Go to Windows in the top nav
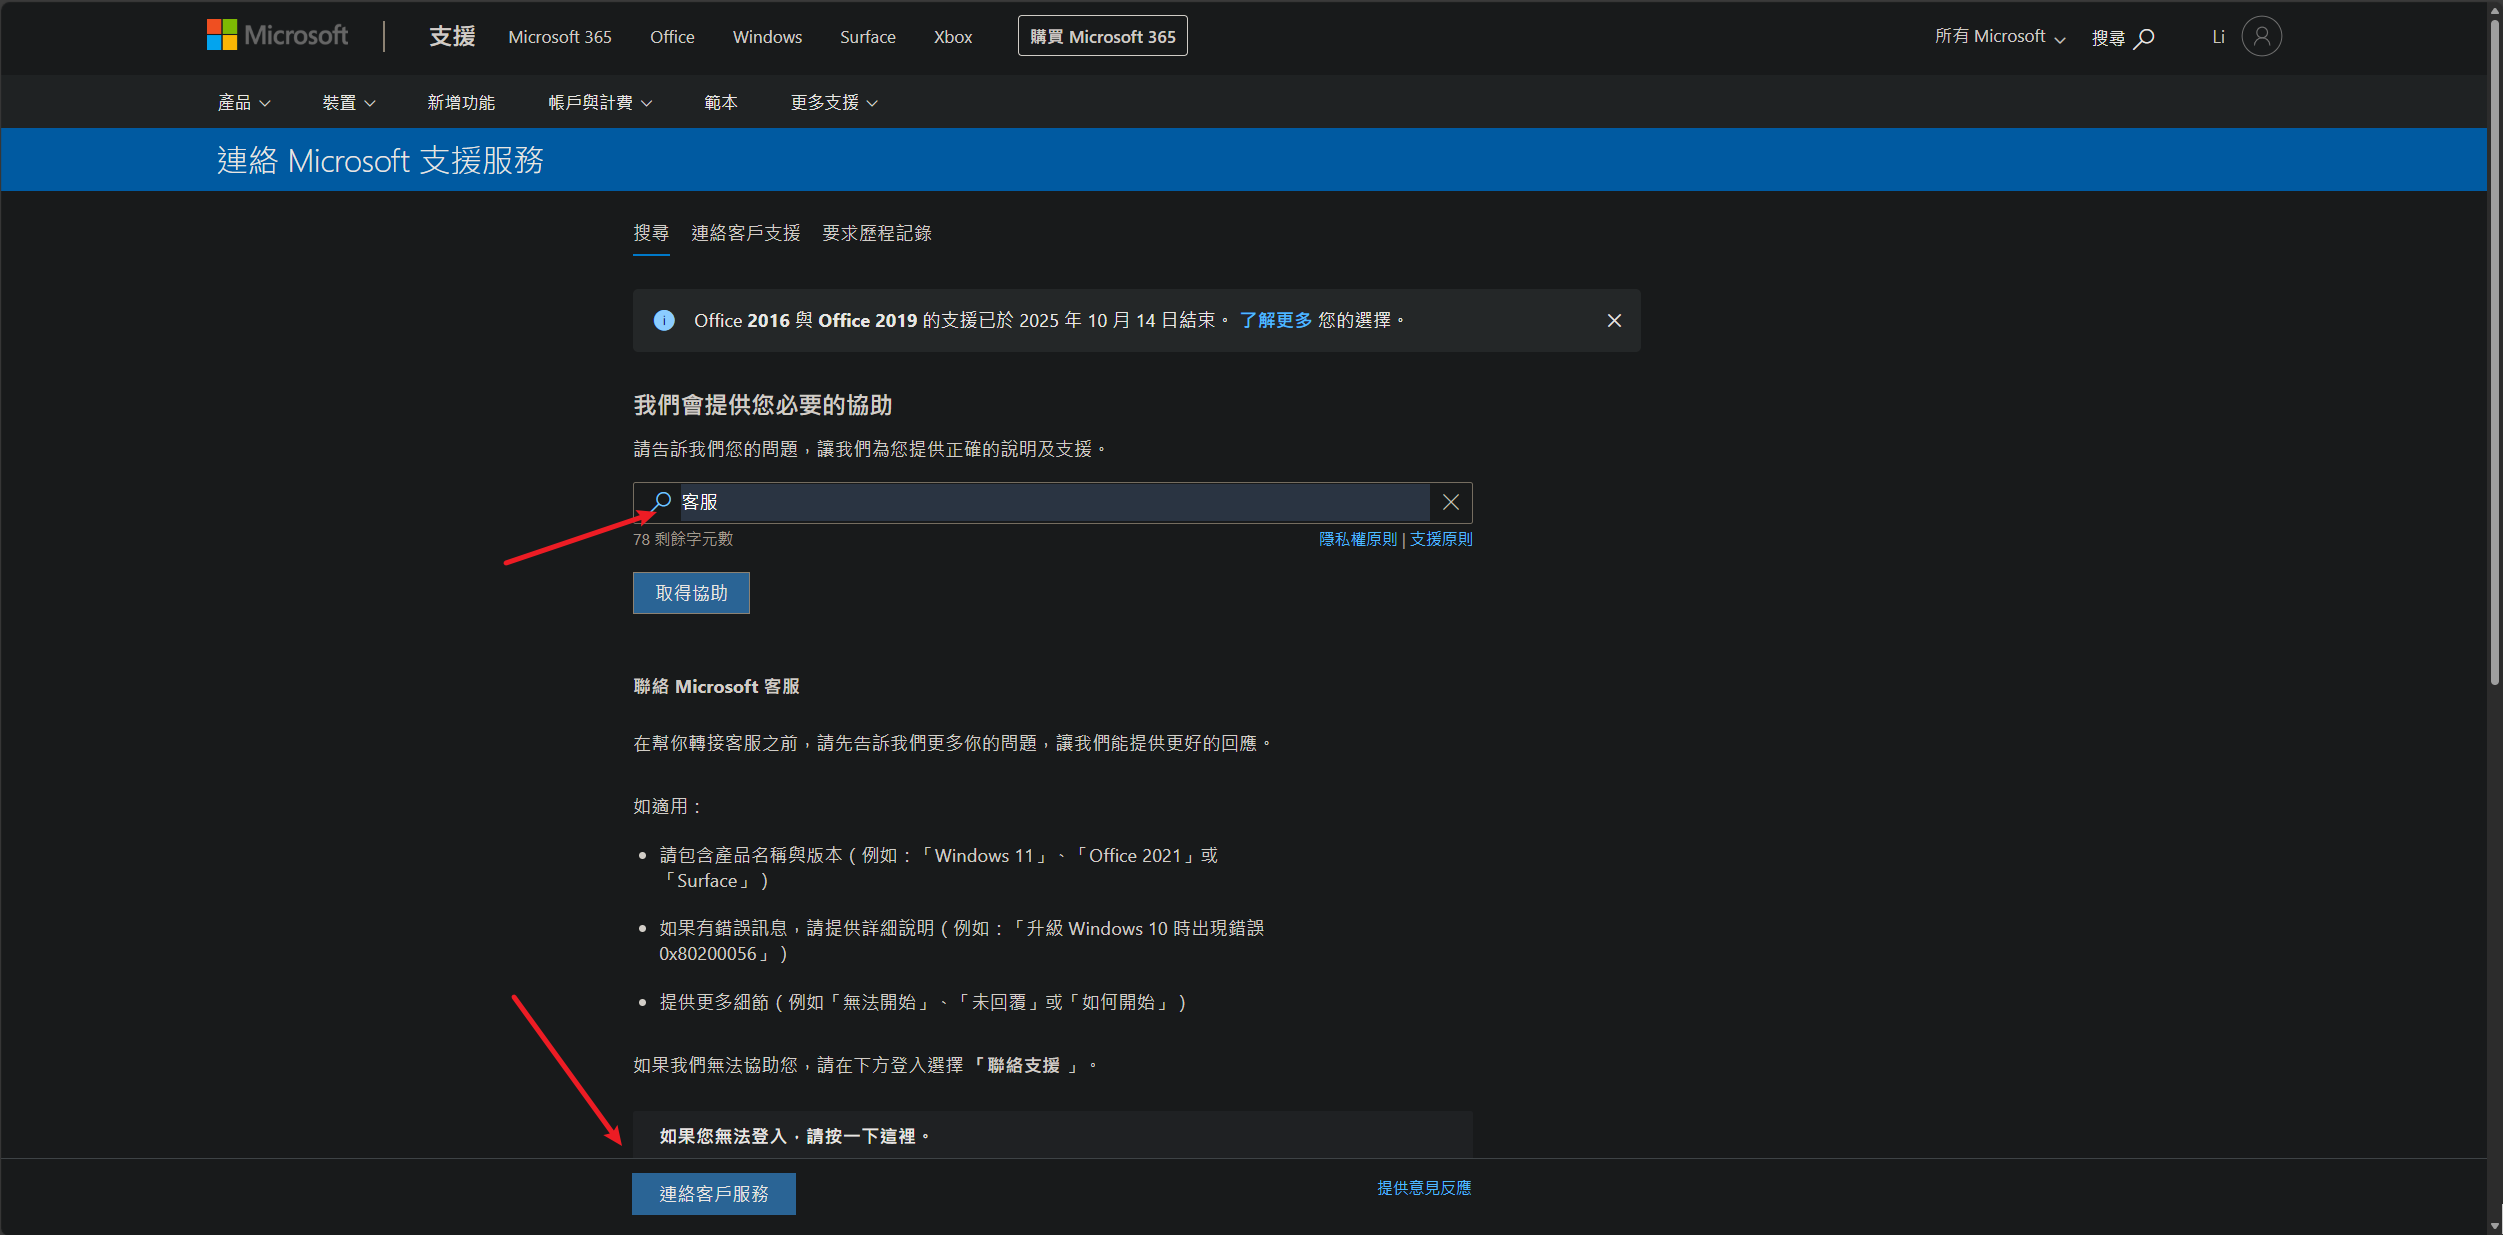 coord(767,37)
